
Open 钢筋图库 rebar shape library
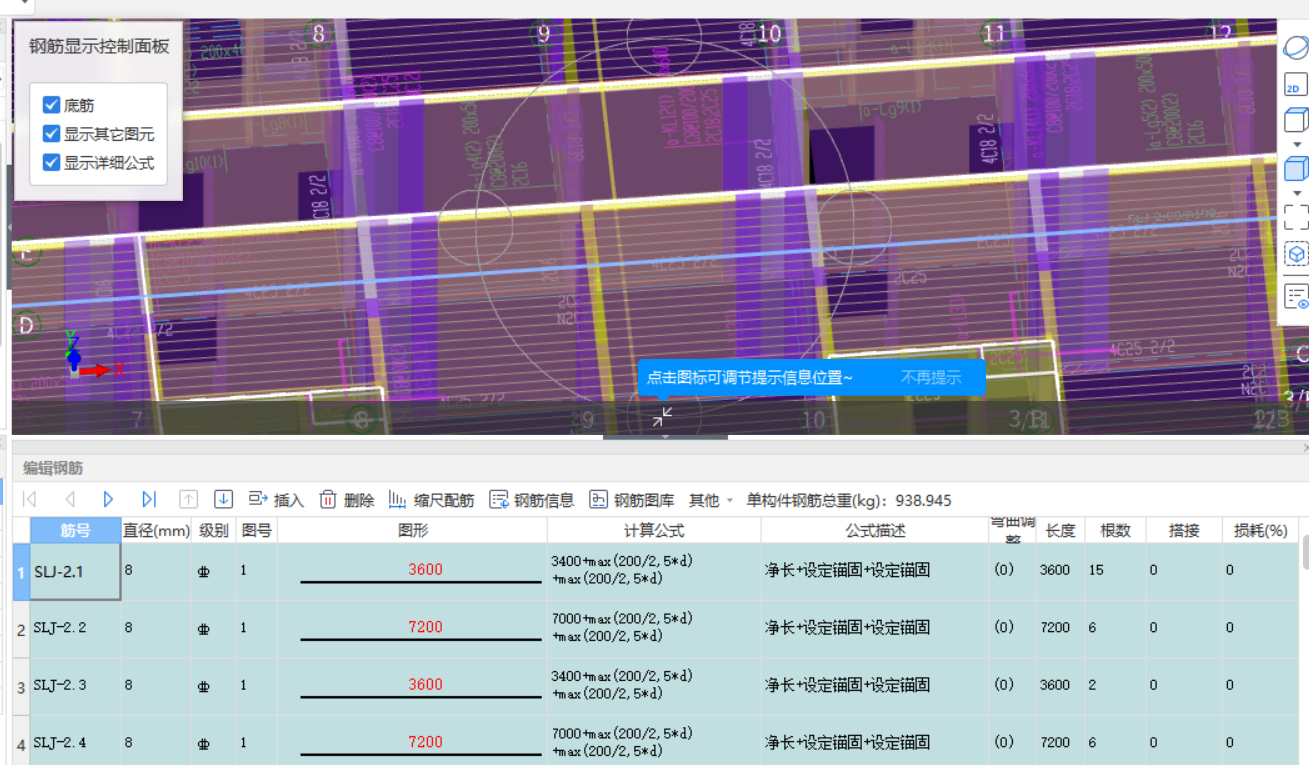coord(632,500)
